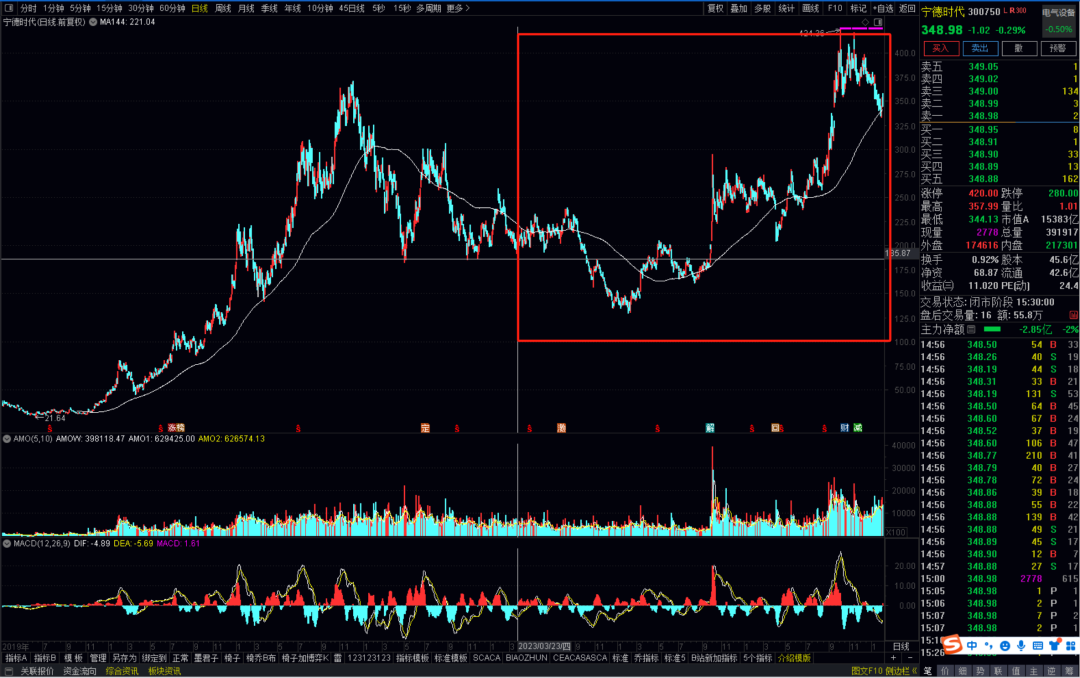Click the 财 marker icon on chart
1080x678 pixels.
click(844, 427)
